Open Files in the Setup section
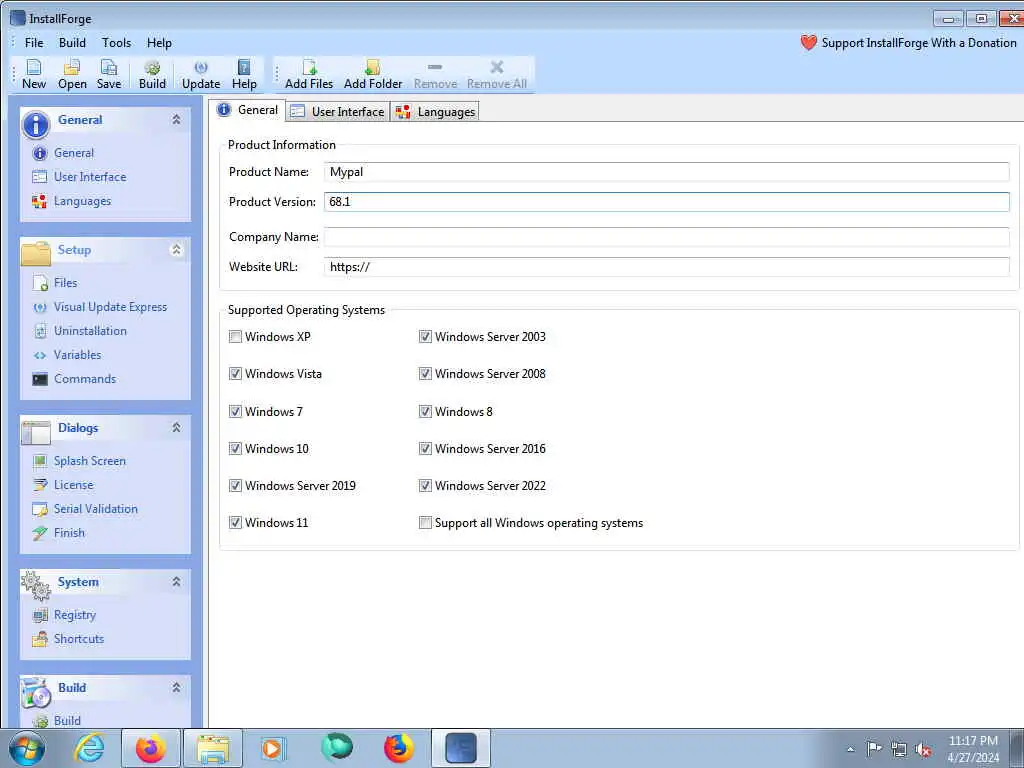Viewport: 1024px width, 768px height. coord(55,283)
